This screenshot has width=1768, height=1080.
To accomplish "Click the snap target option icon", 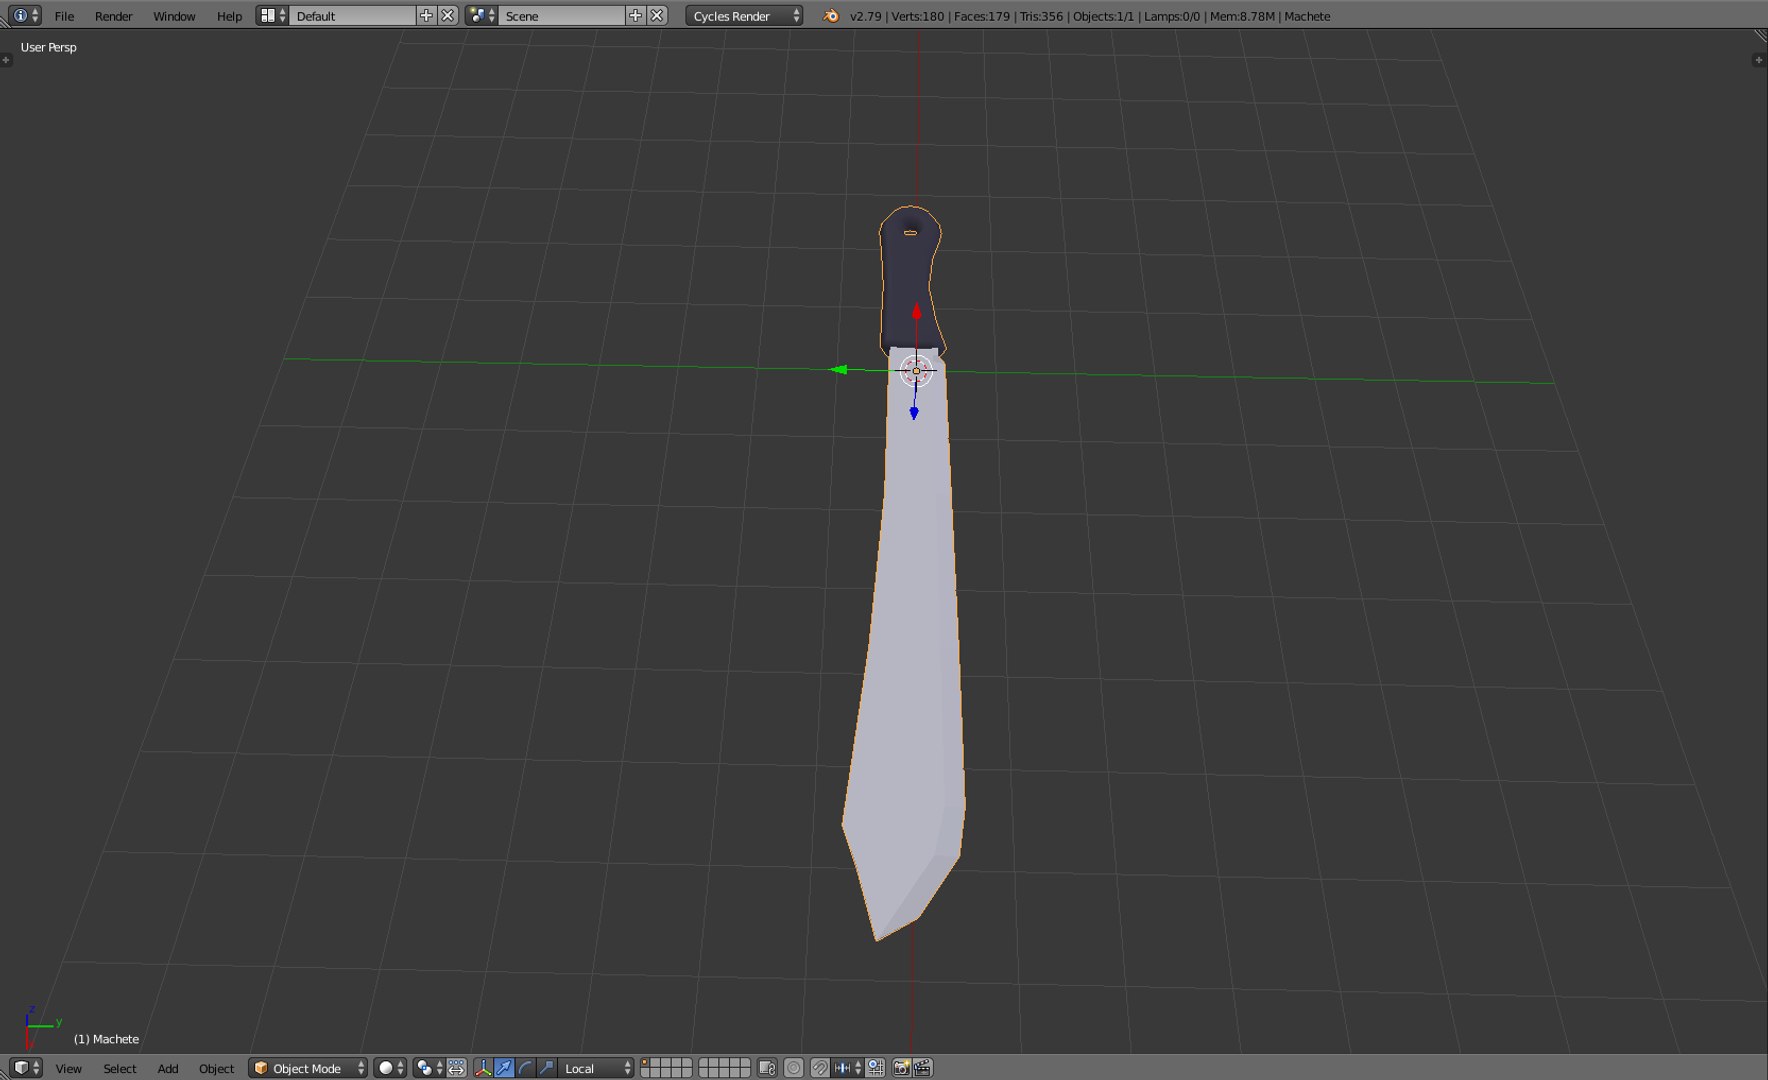I will pyautogui.click(x=876, y=1068).
